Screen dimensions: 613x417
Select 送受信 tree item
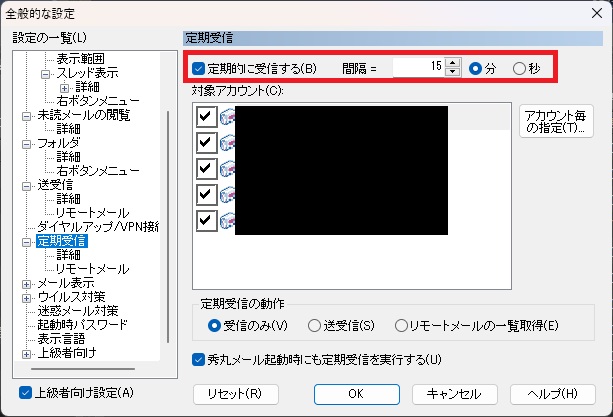[55, 185]
